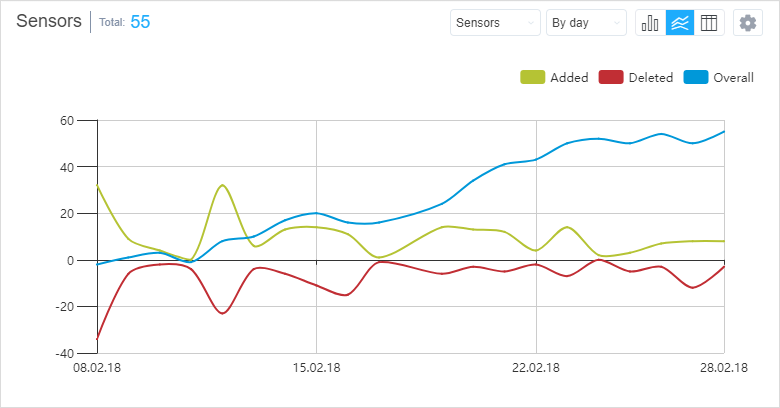Screen dimensions: 780x408
Task: Click the blue Overall legend swatch
Action: 695,78
